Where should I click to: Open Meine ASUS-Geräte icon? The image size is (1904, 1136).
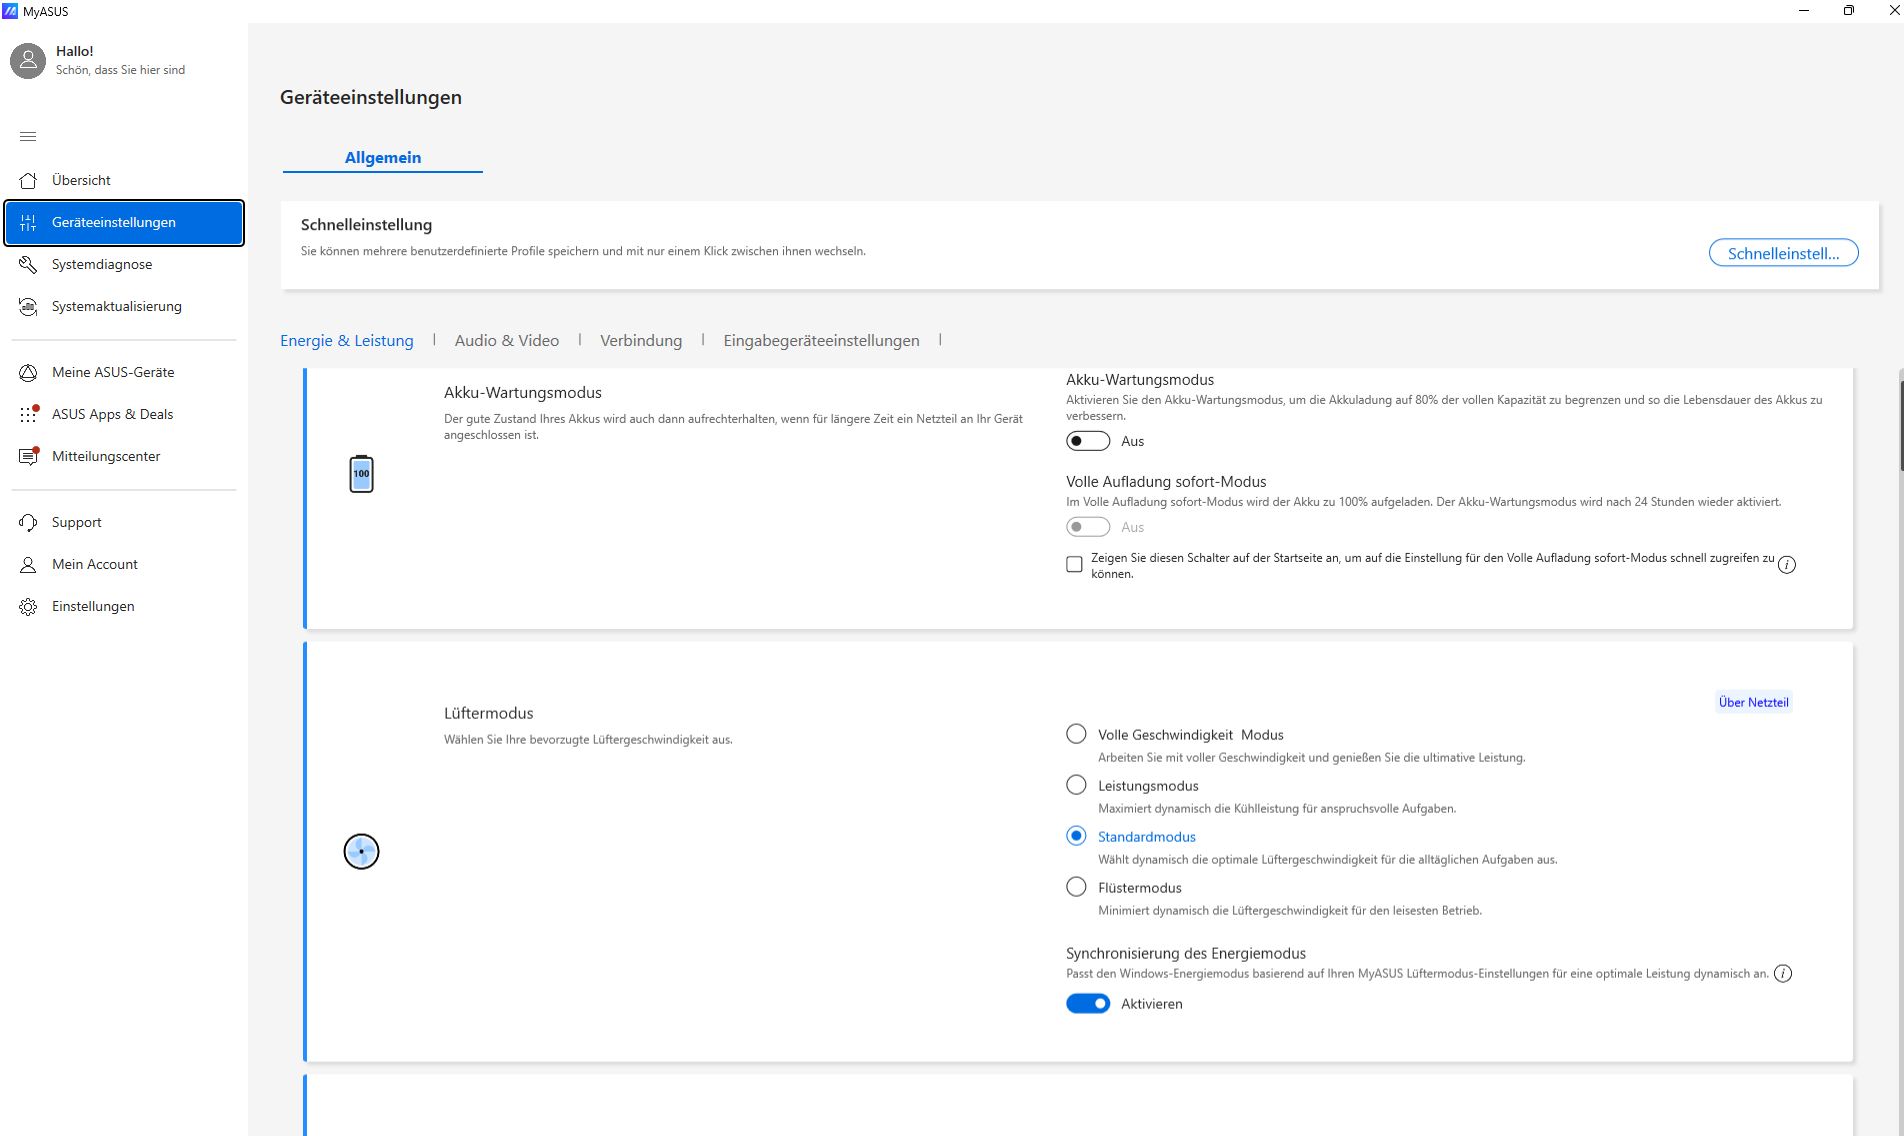coord(28,372)
